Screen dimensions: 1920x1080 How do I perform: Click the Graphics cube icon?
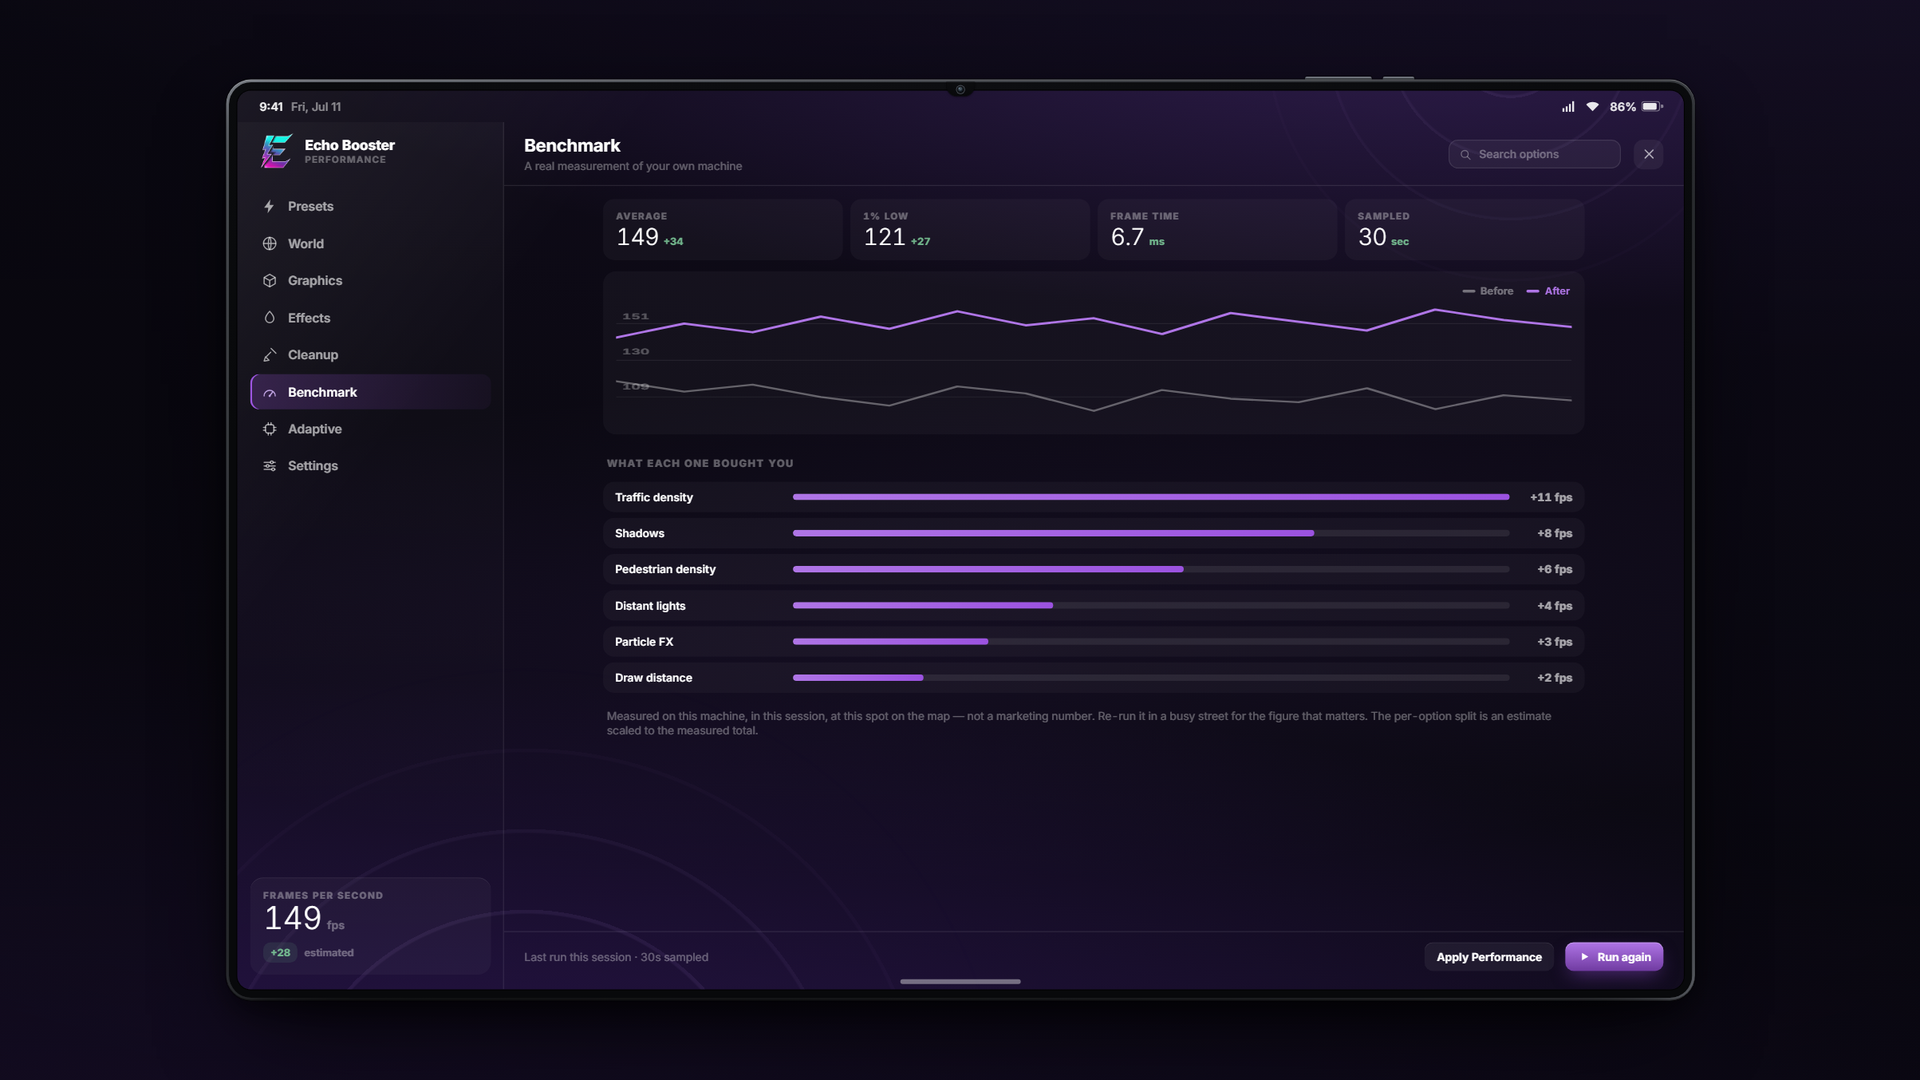pyautogui.click(x=269, y=281)
